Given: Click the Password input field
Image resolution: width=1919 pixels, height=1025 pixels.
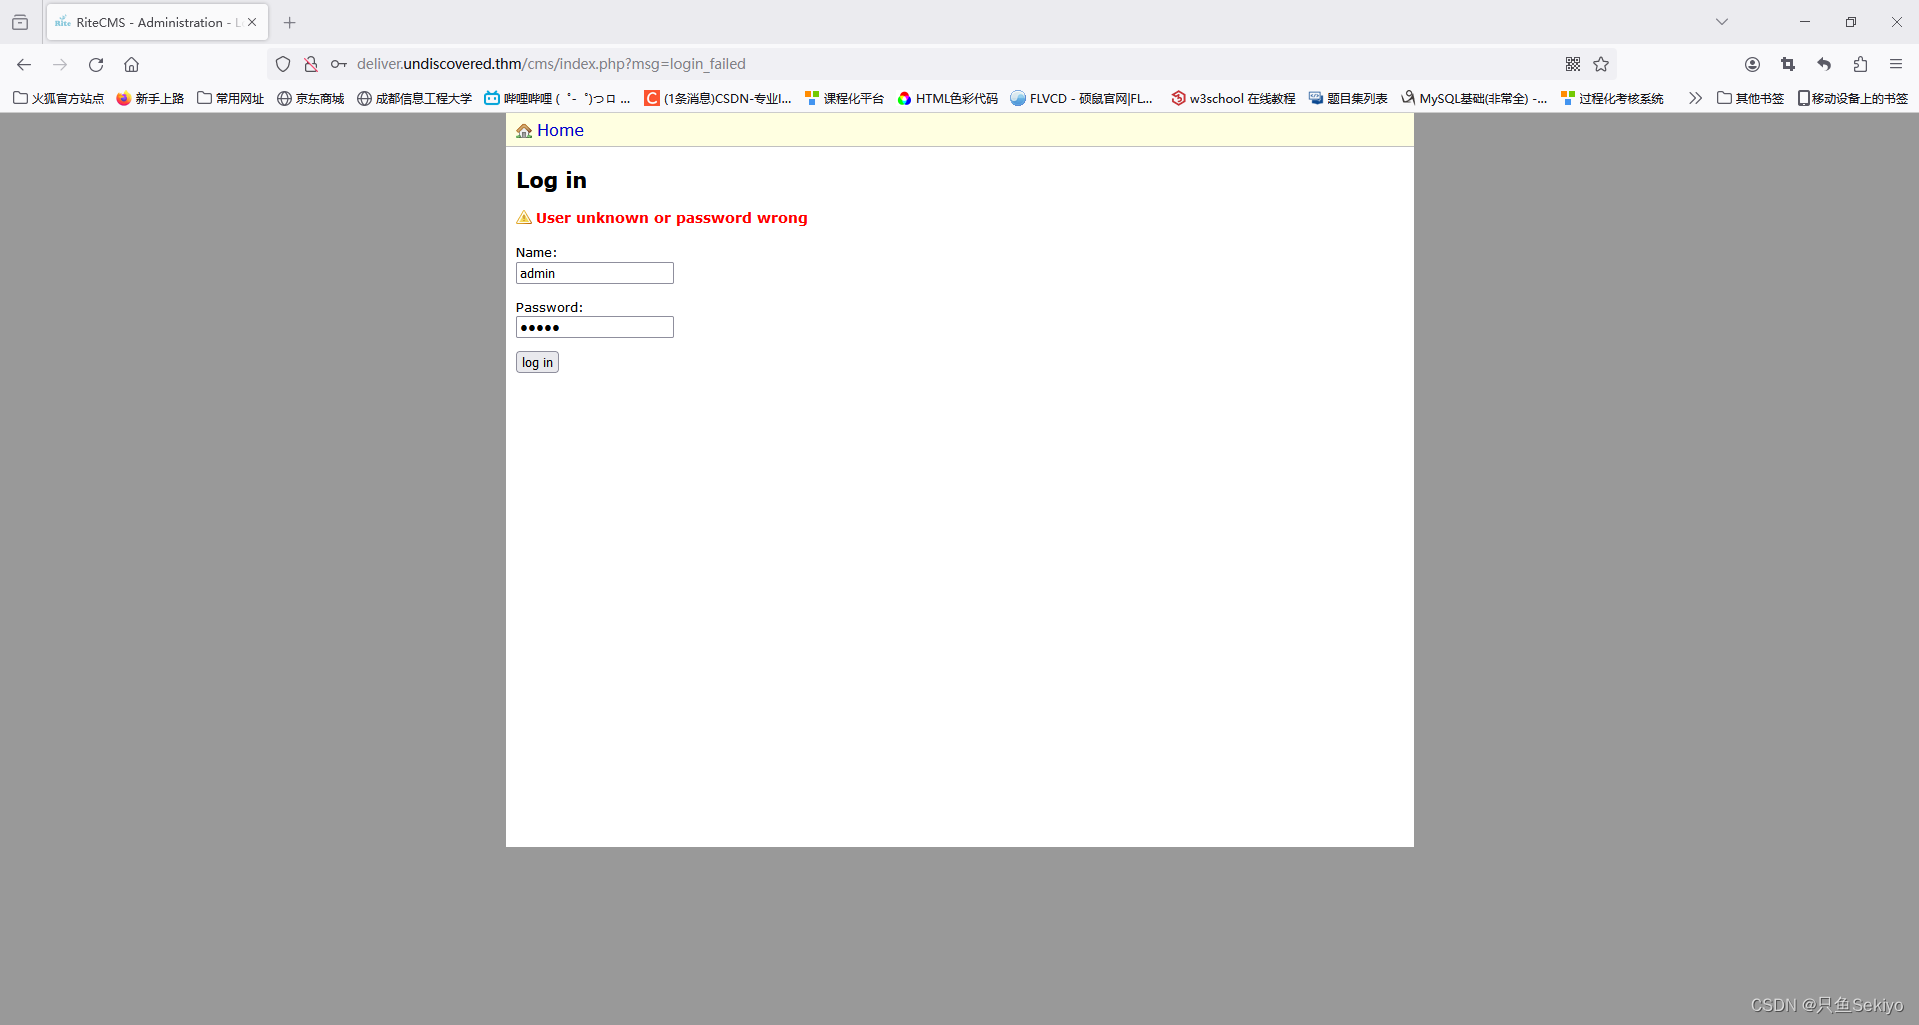Looking at the screenshot, I should pyautogui.click(x=595, y=327).
